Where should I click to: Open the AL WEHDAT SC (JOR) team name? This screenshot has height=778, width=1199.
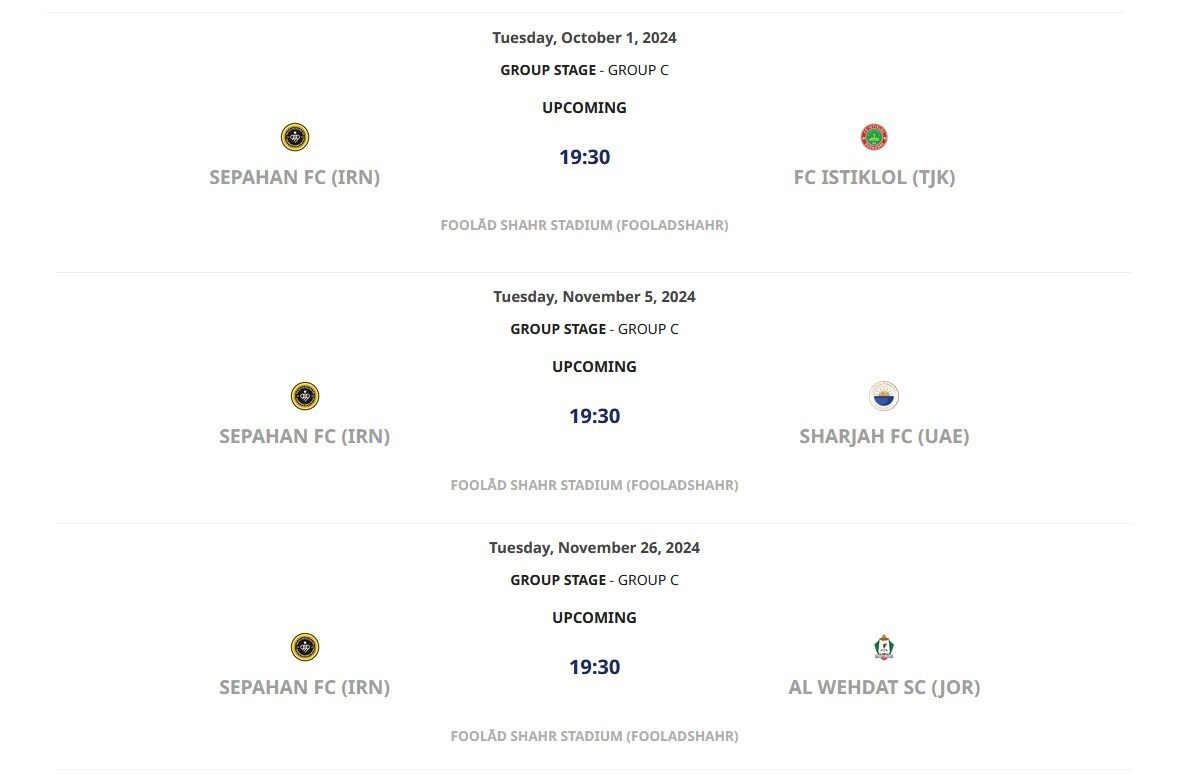884,688
